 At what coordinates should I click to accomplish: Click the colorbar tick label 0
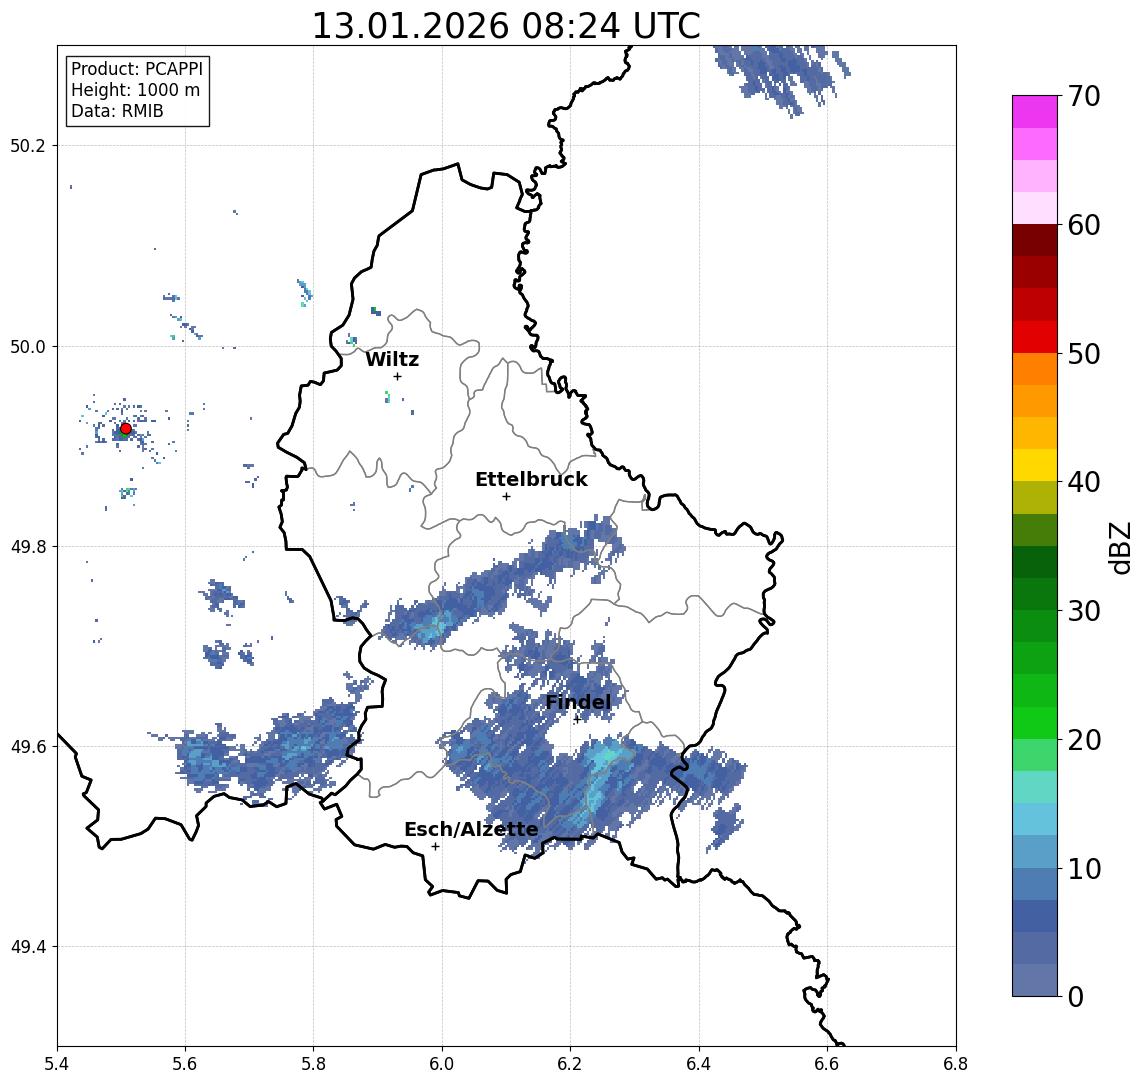point(1076,996)
